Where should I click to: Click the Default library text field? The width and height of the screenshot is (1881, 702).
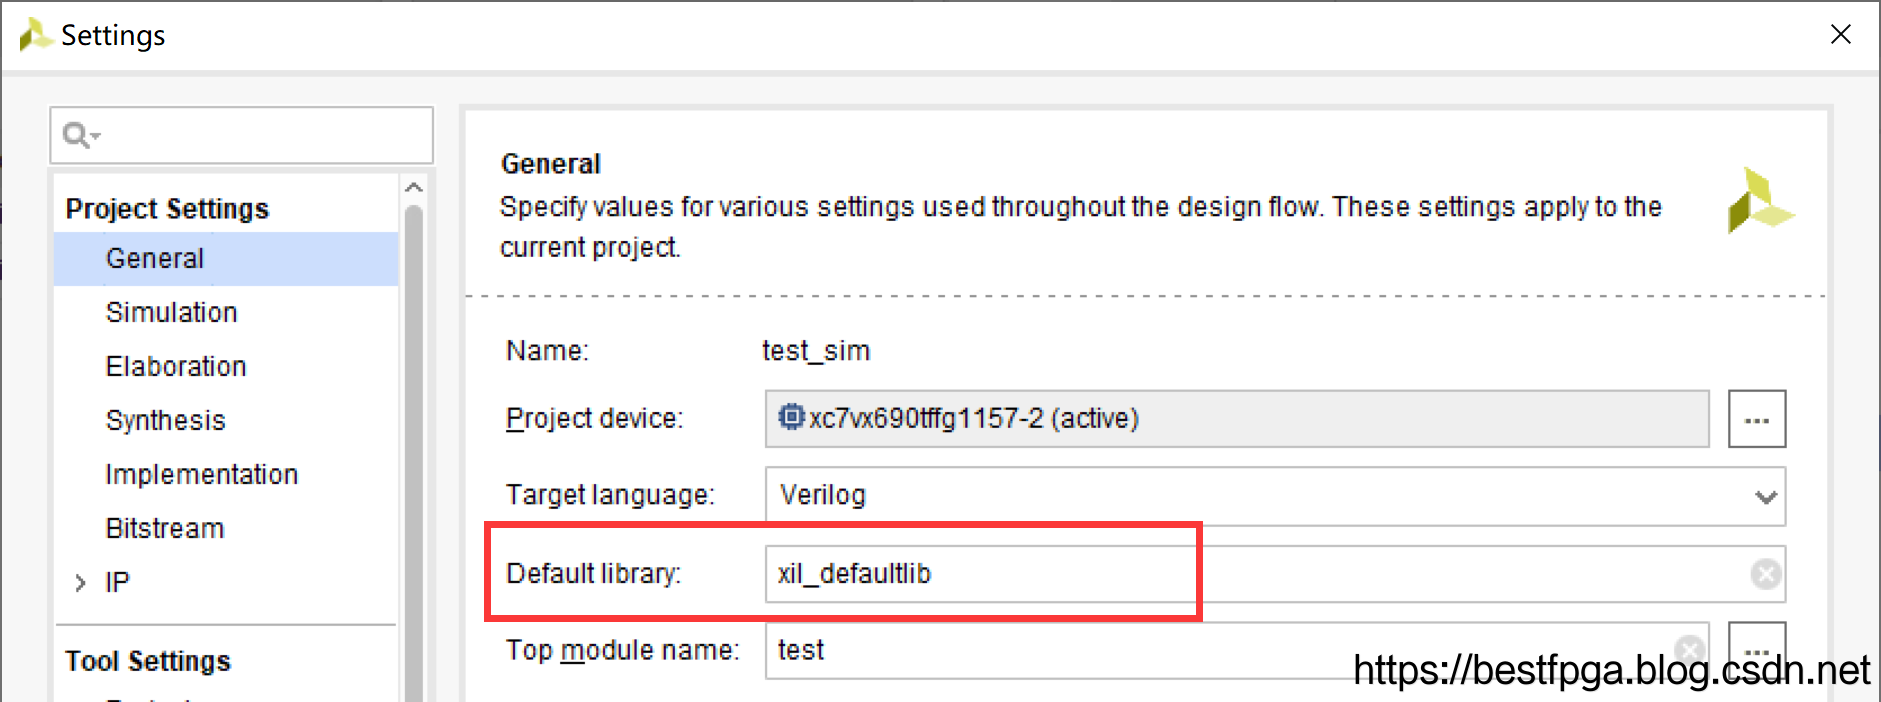pyautogui.click(x=1275, y=574)
